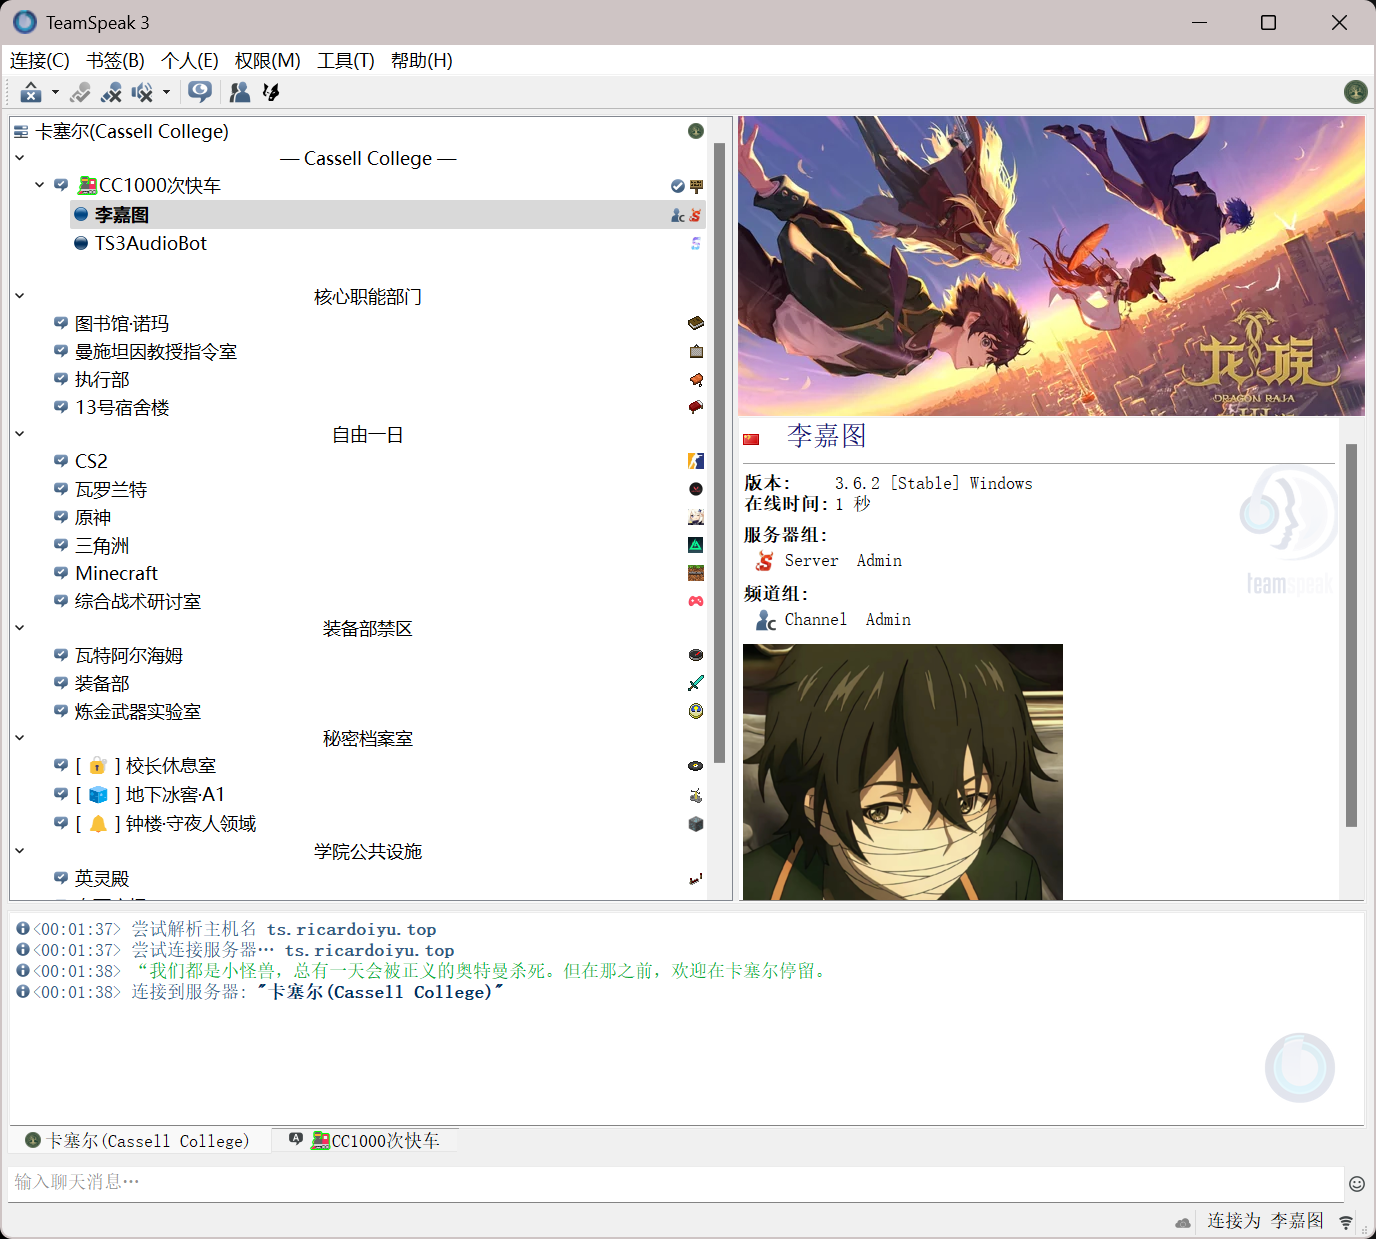
Task: Click the Server Admin group icon
Action: coord(765,561)
